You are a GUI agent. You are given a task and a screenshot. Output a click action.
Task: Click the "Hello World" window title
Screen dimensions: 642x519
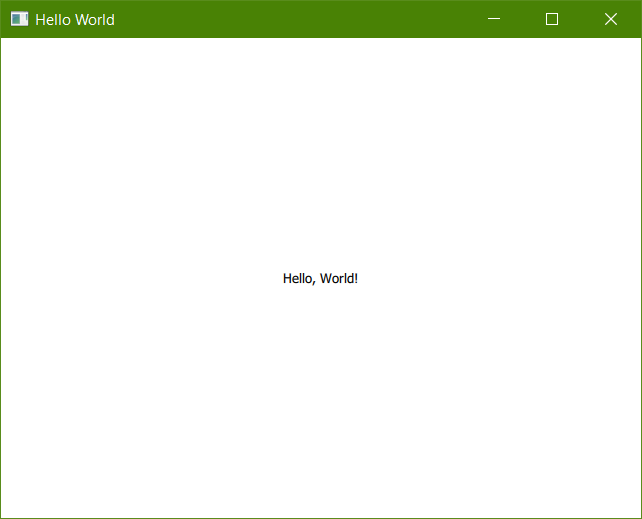[x=75, y=20]
